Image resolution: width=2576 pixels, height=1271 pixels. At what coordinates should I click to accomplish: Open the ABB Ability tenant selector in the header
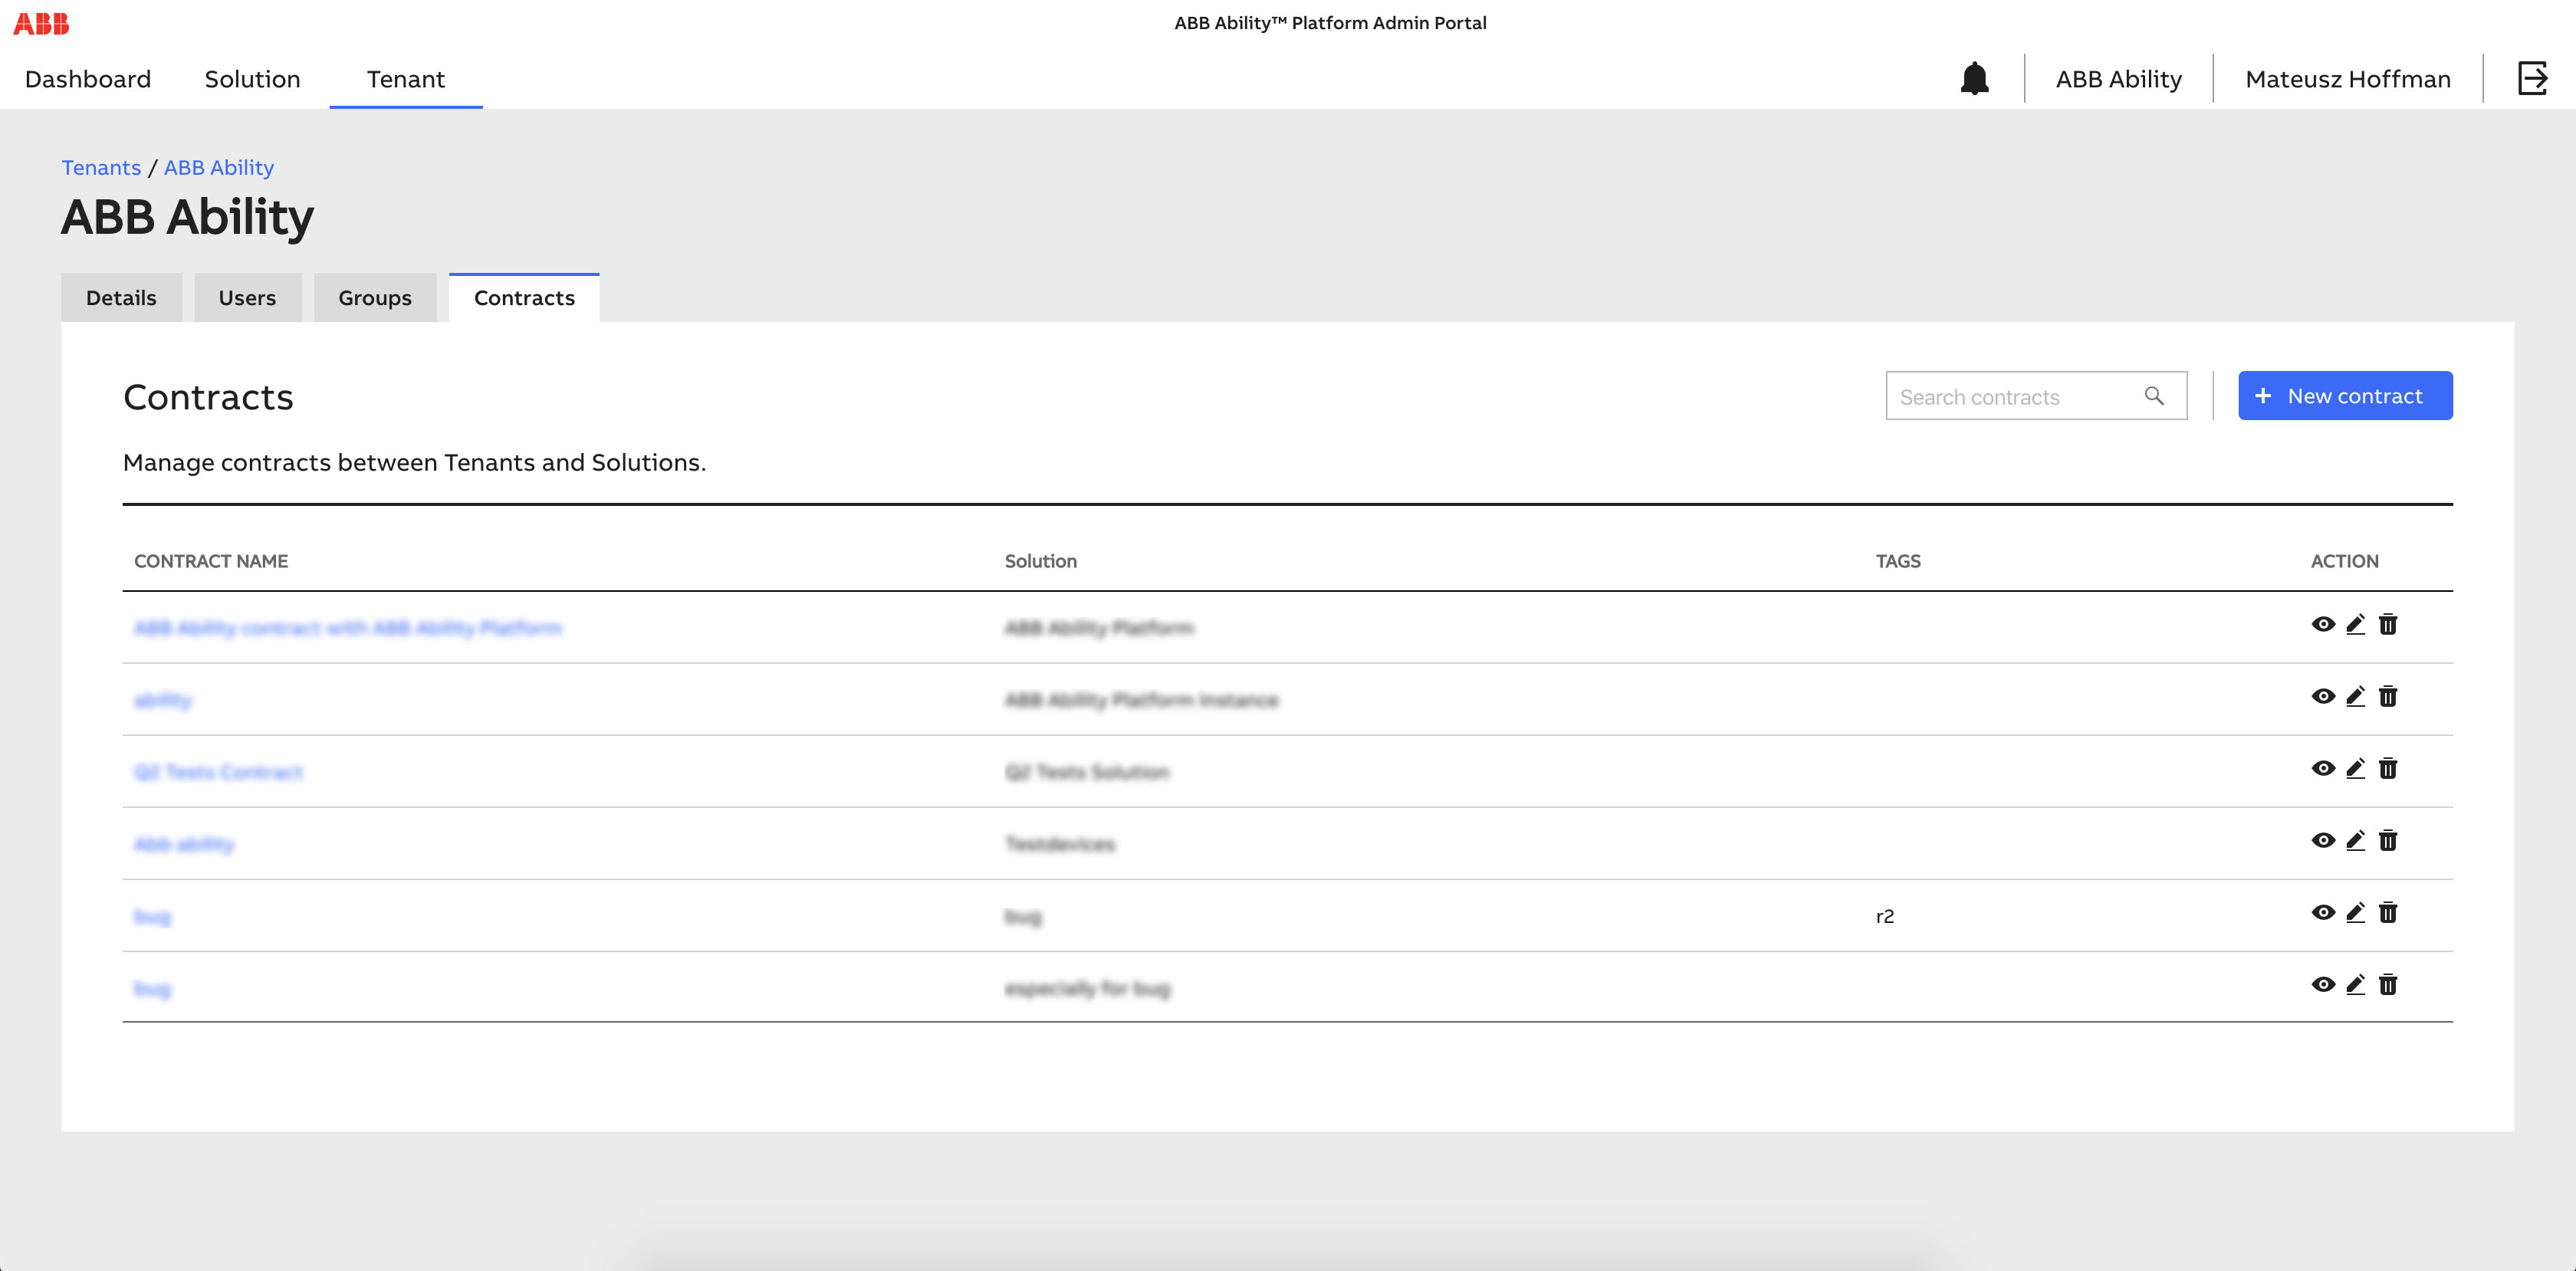2118,79
